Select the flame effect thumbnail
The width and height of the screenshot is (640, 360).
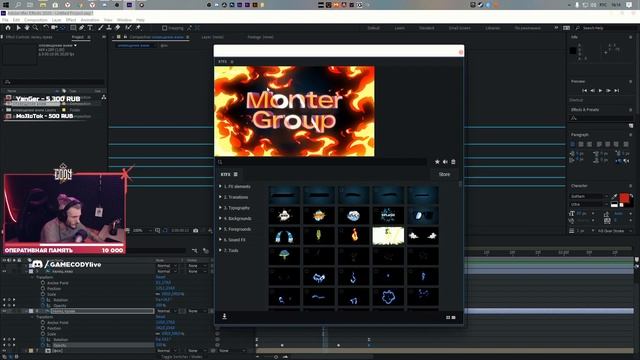(353, 236)
